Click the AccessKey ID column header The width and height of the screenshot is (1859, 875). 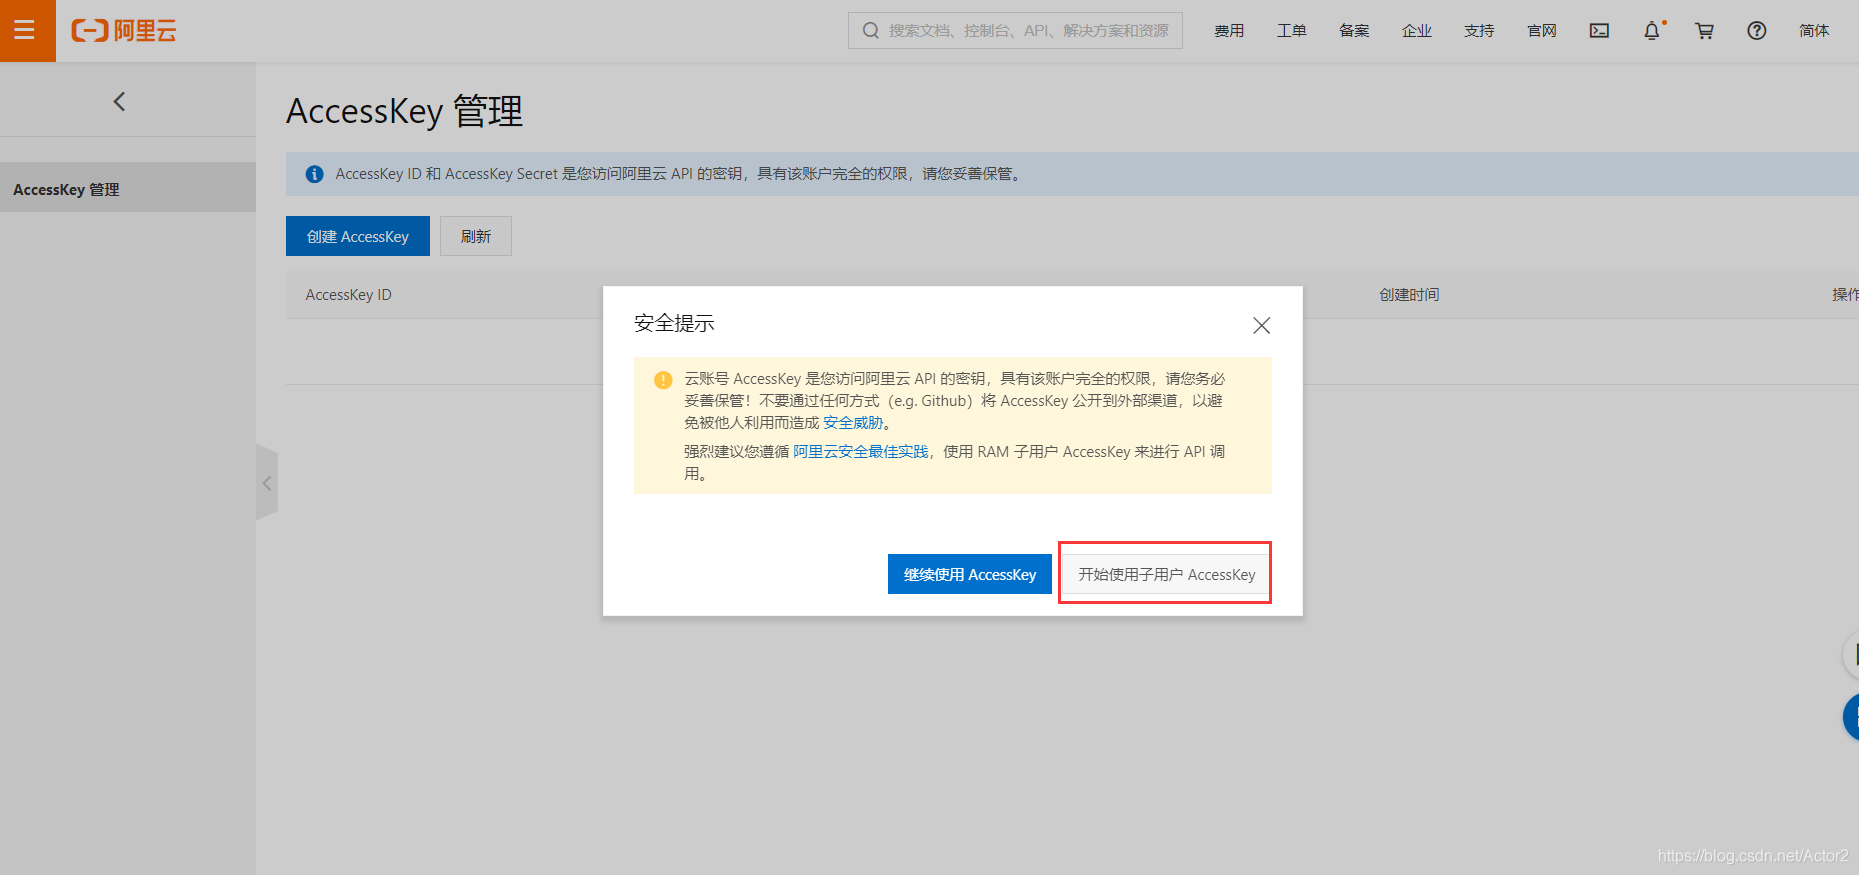[x=349, y=295]
